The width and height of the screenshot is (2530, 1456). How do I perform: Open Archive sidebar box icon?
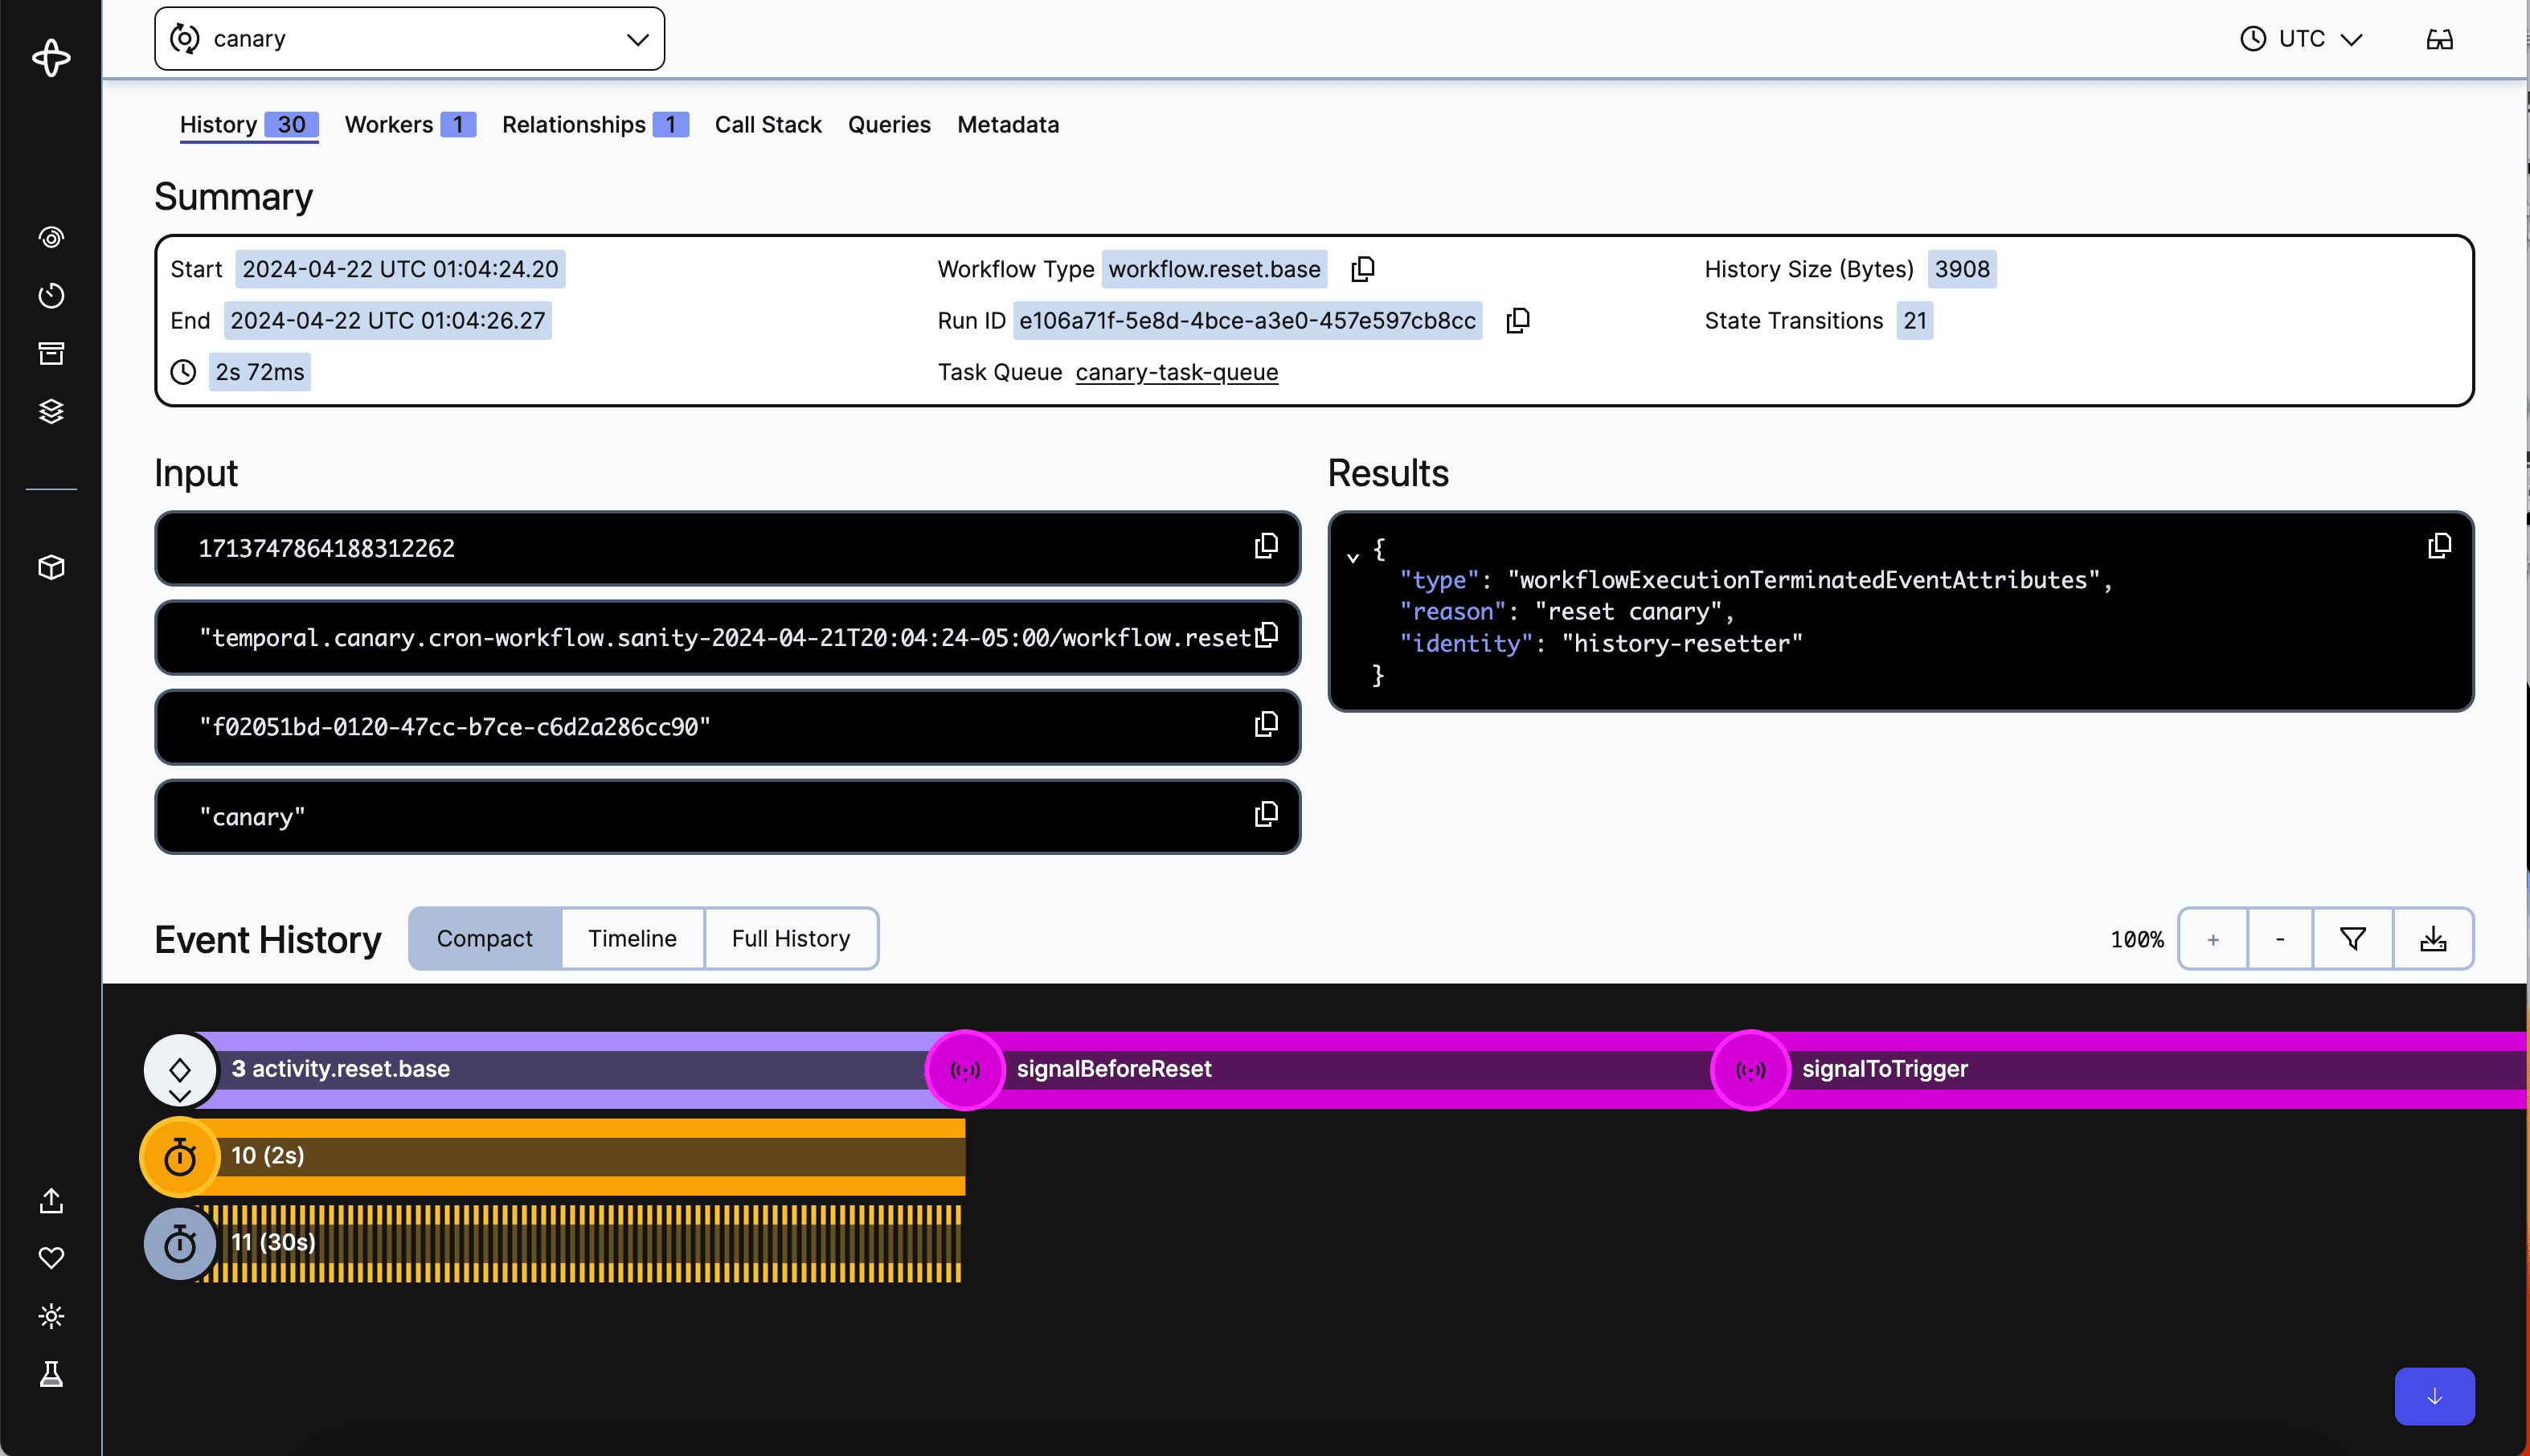coord(51,353)
